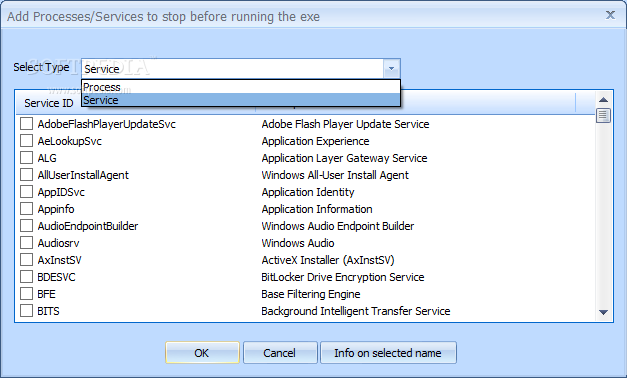Click Windows All-User Install Agent description

tap(335, 175)
